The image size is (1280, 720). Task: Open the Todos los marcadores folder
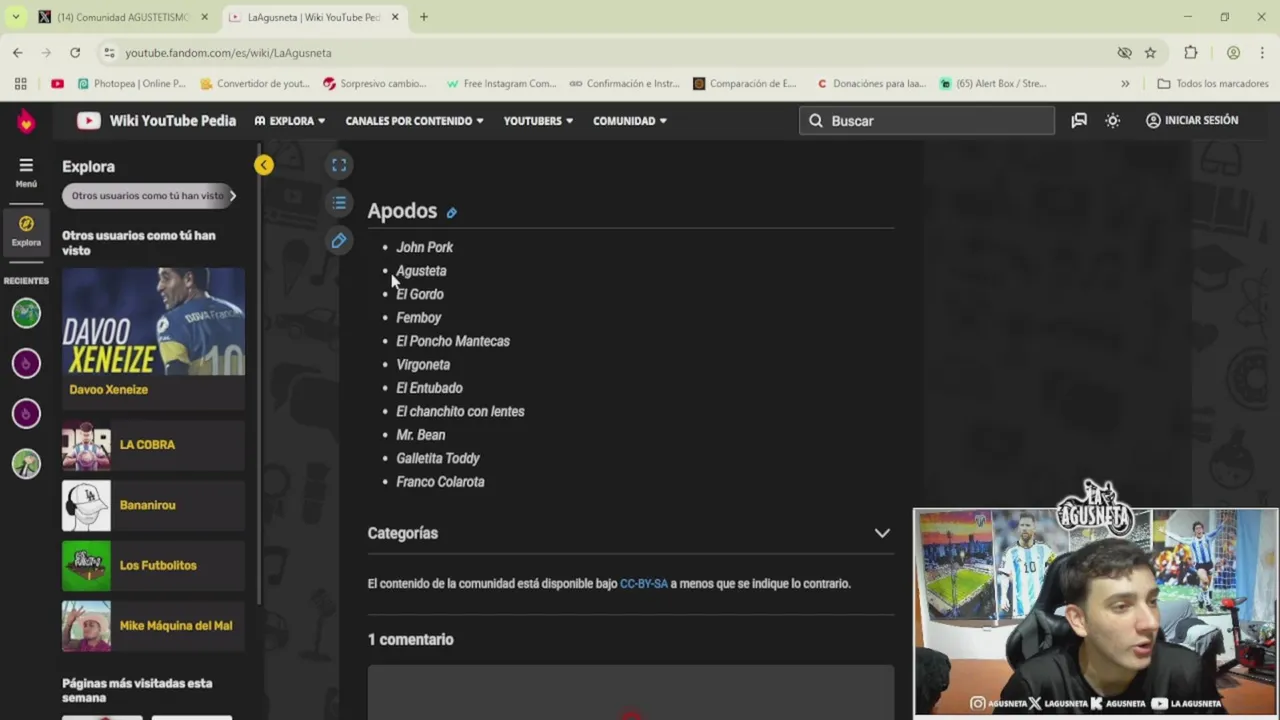(1213, 84)
